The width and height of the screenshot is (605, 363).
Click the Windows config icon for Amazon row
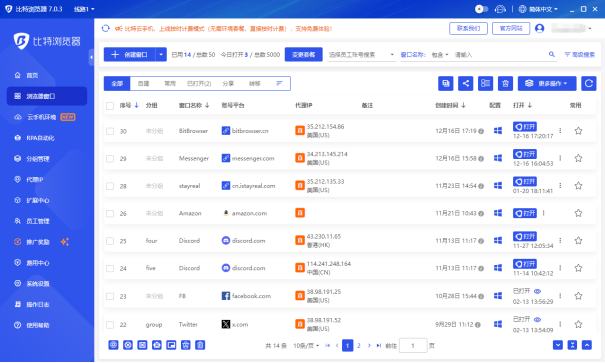click(x=498, y=213)
